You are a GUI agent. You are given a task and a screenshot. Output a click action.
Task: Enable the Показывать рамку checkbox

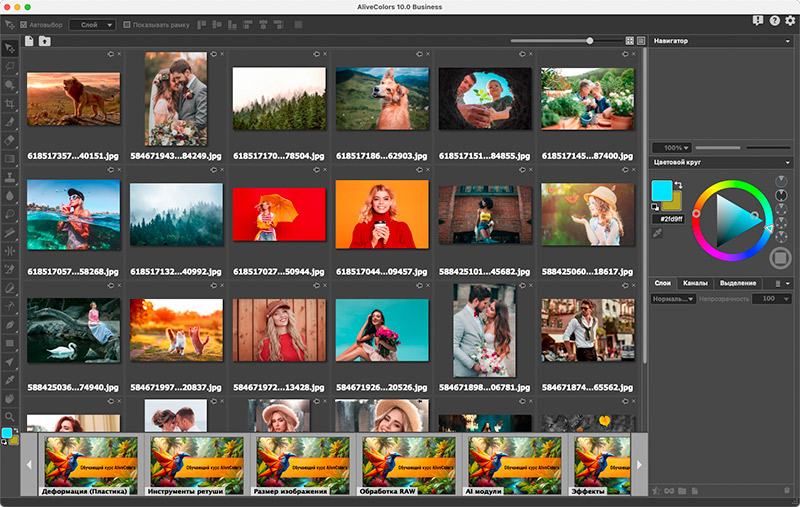point(125,24)
